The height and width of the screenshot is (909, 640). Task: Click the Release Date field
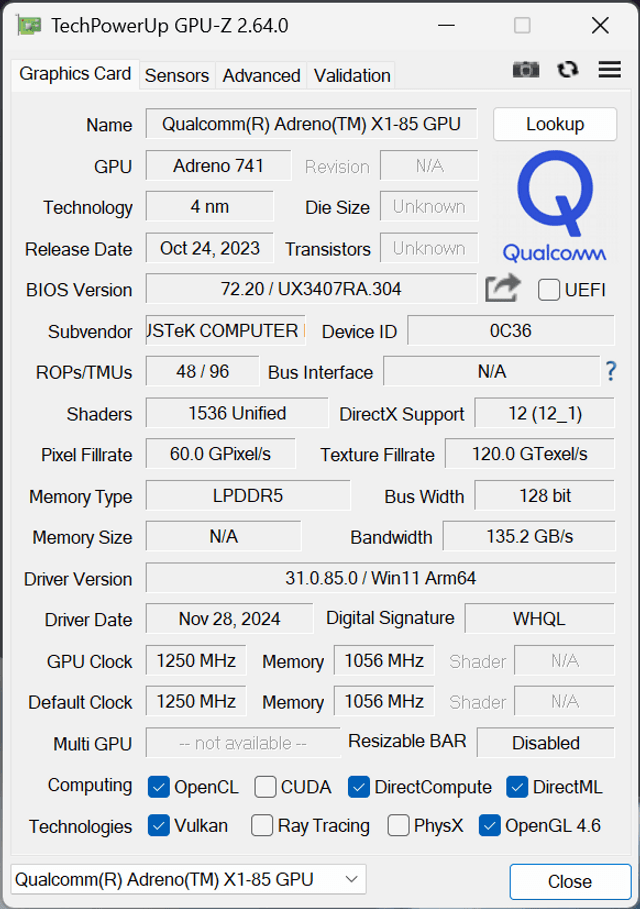209,248
